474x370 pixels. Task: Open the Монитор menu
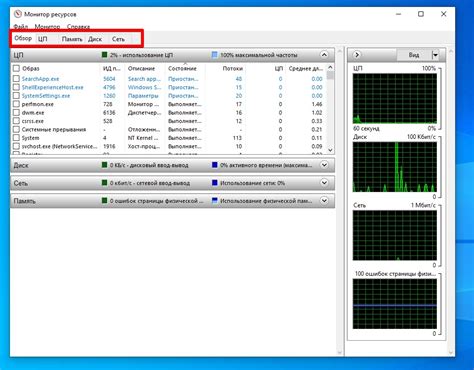coord(47,27)
